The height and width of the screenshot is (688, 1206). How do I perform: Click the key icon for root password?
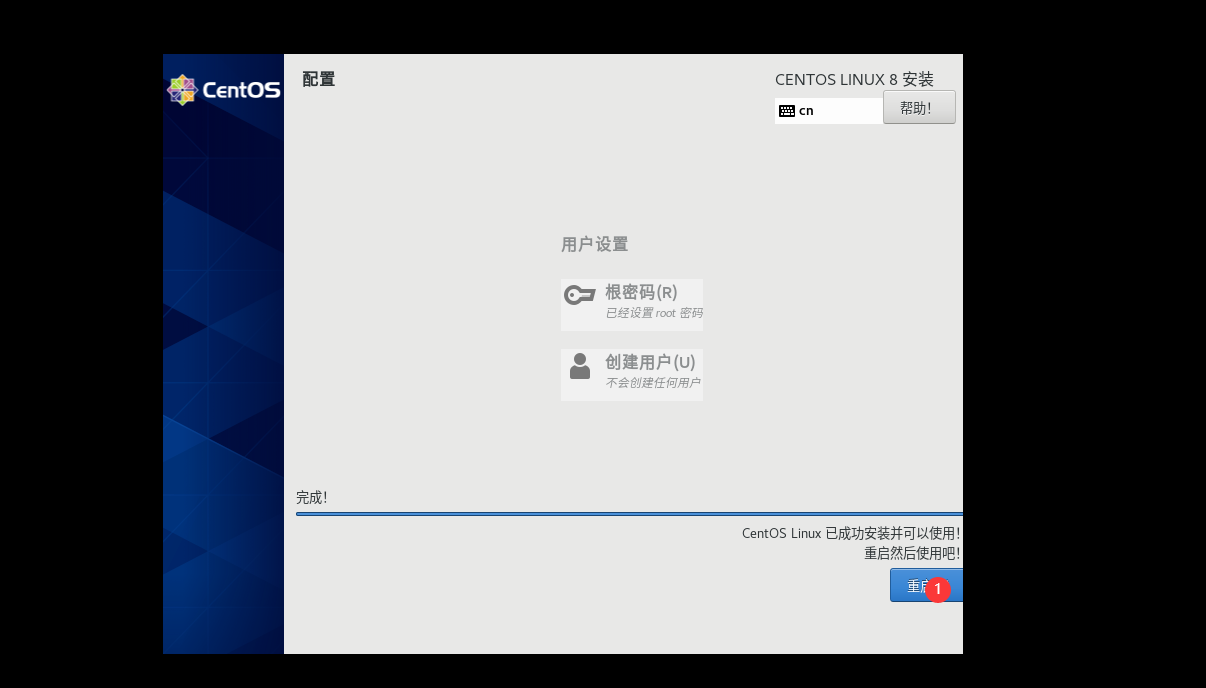pyautogui.click(x=580, y=295)
